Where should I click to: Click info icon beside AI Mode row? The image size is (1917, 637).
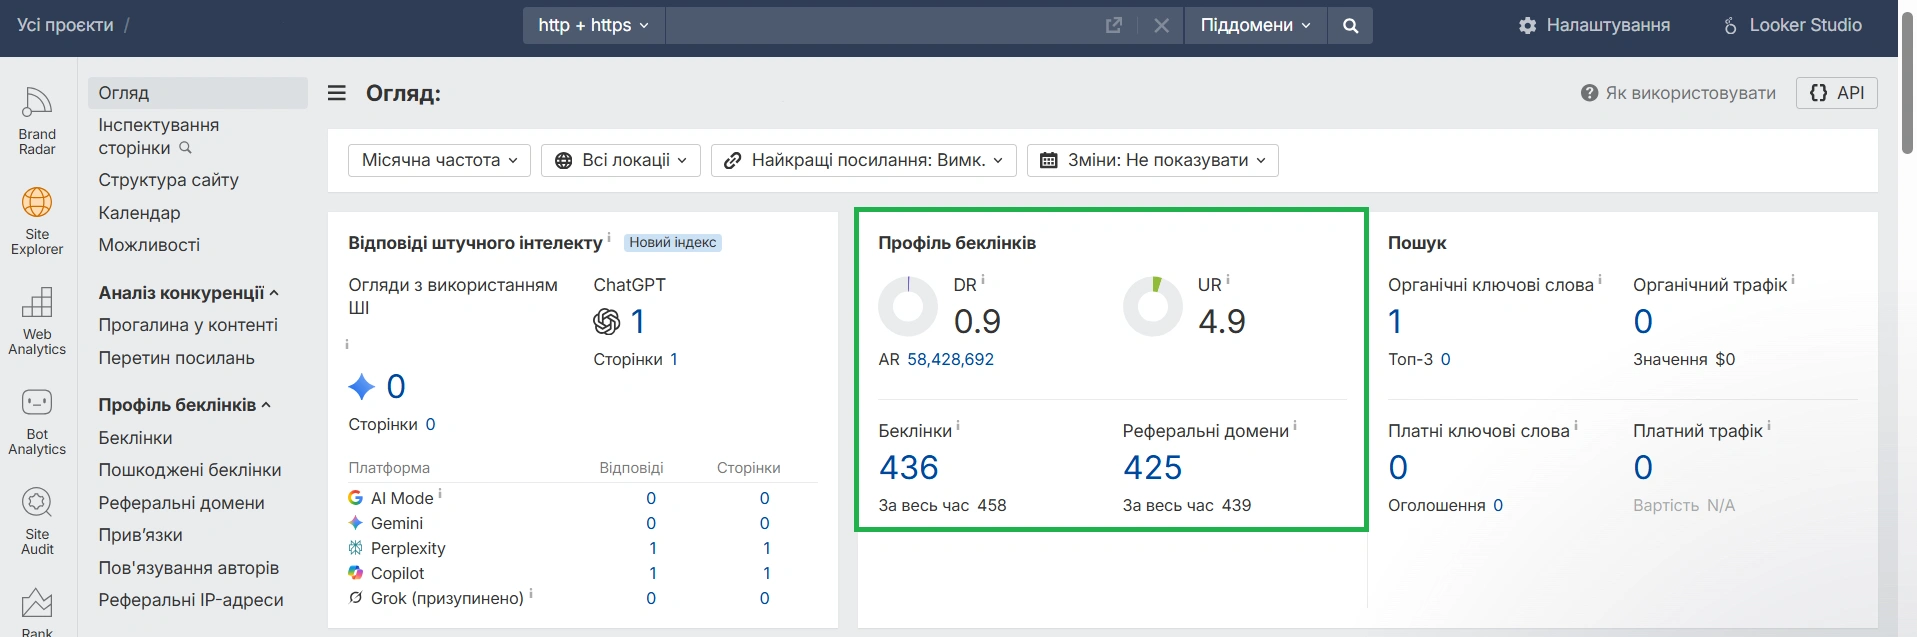point(440,493)
